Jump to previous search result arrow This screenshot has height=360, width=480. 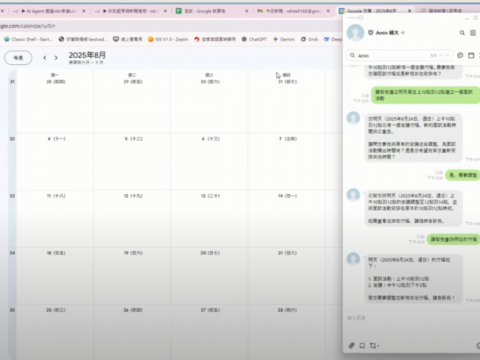point(441,55)
